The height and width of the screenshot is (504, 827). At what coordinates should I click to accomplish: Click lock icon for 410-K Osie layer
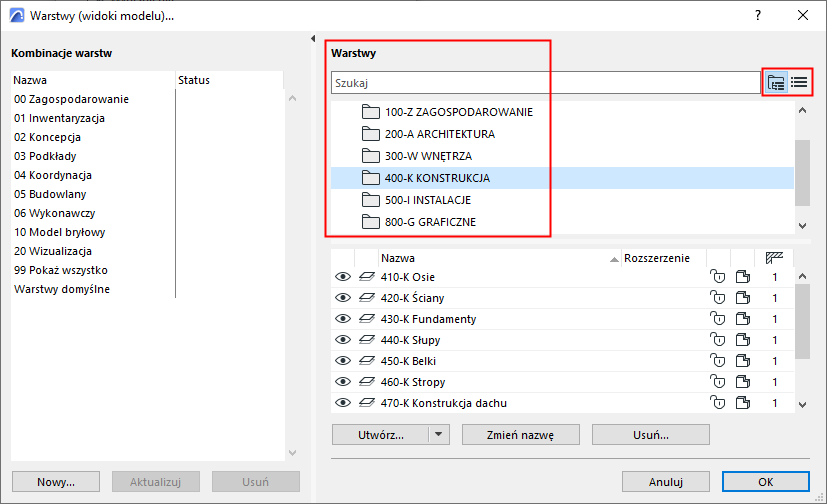pos(715,277)
